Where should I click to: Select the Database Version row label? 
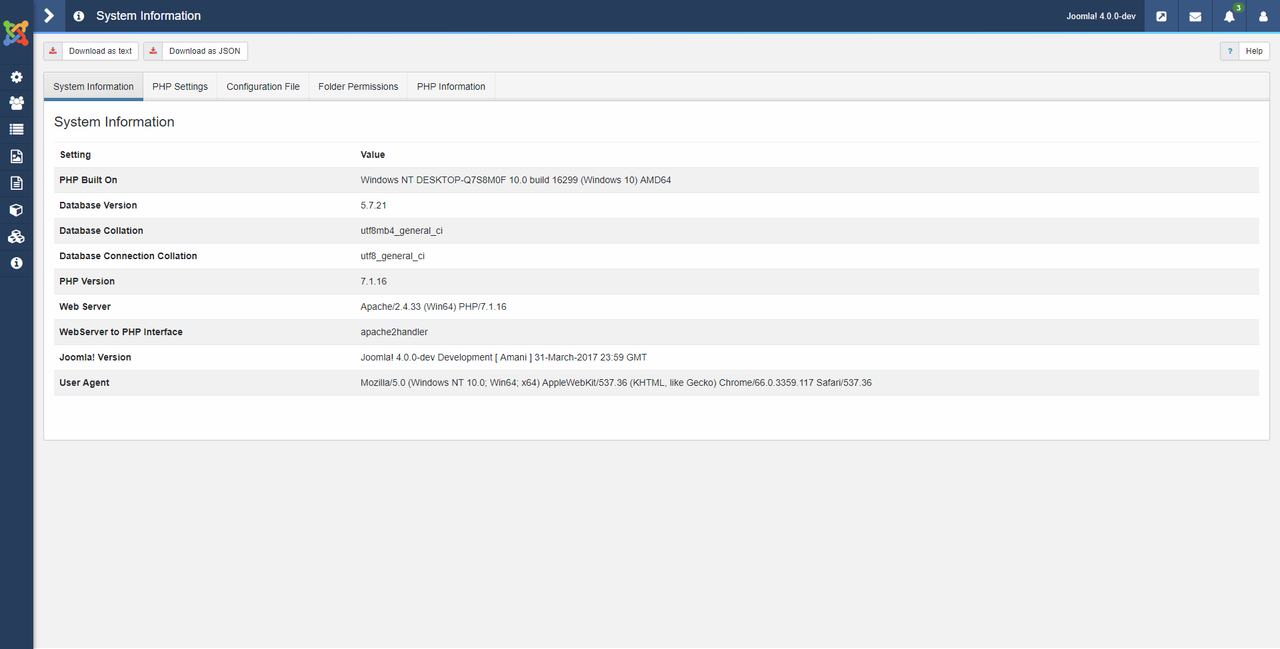click(x=98, y=205)
